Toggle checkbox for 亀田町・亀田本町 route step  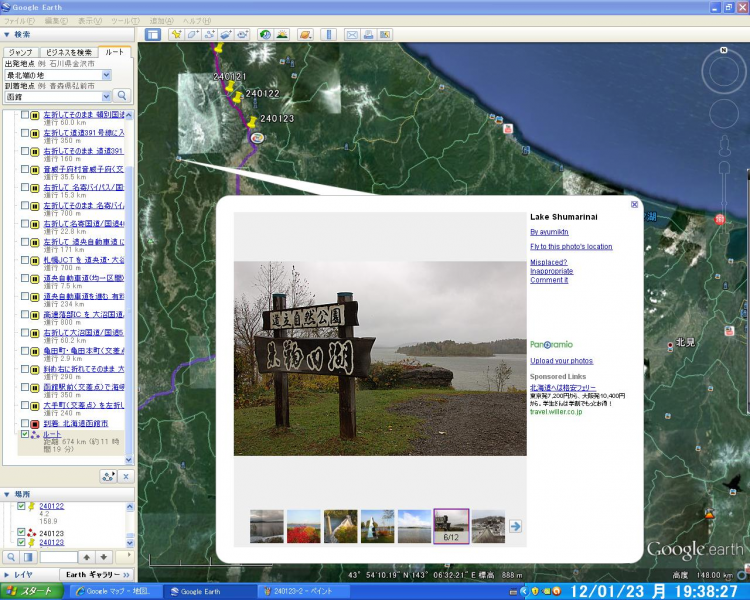(x=25, y=351)
